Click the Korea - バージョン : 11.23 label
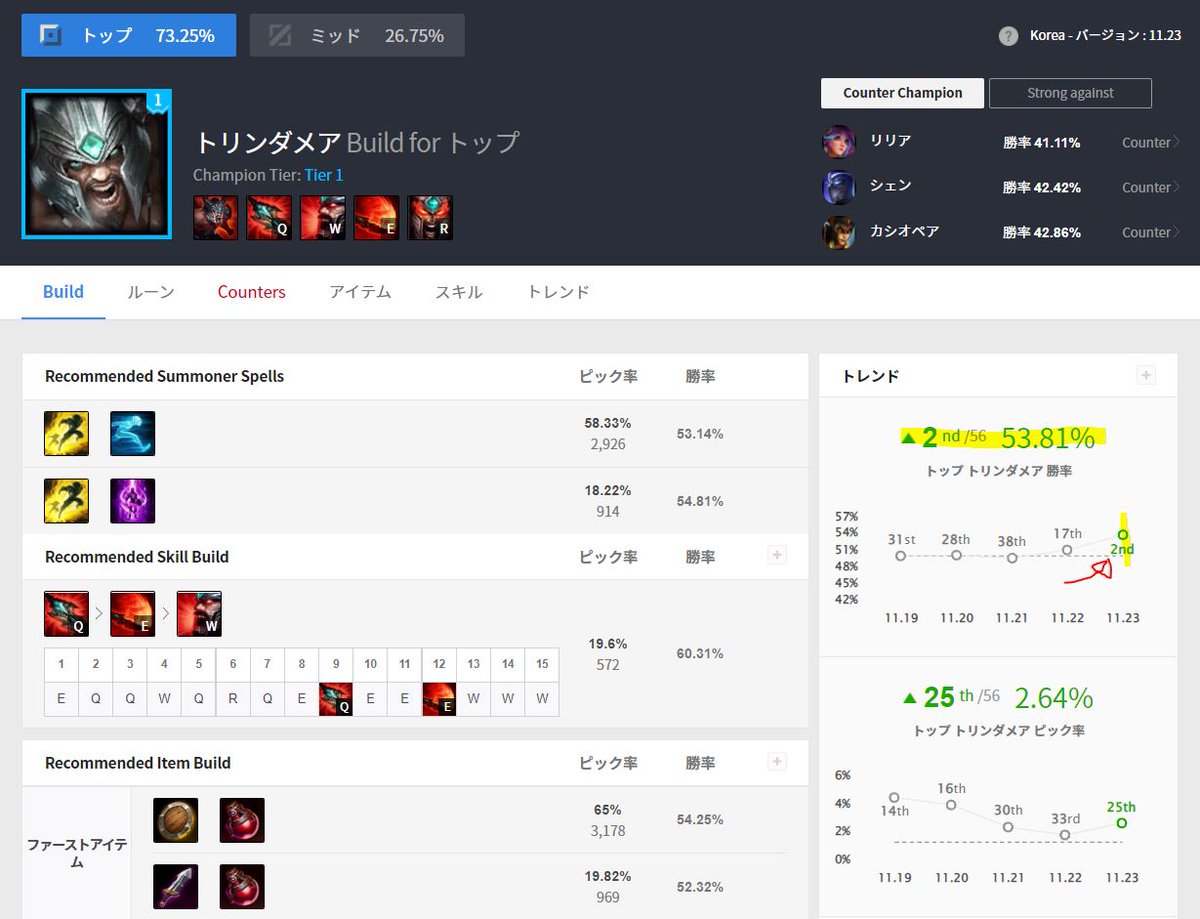The image size is (1200, 919). [x=1106, y=36]
